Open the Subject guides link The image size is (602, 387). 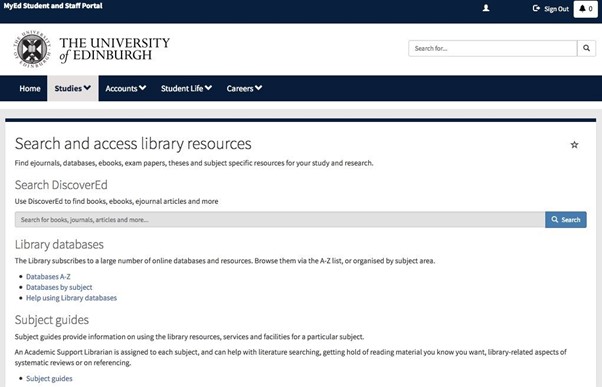pos(49,379)
